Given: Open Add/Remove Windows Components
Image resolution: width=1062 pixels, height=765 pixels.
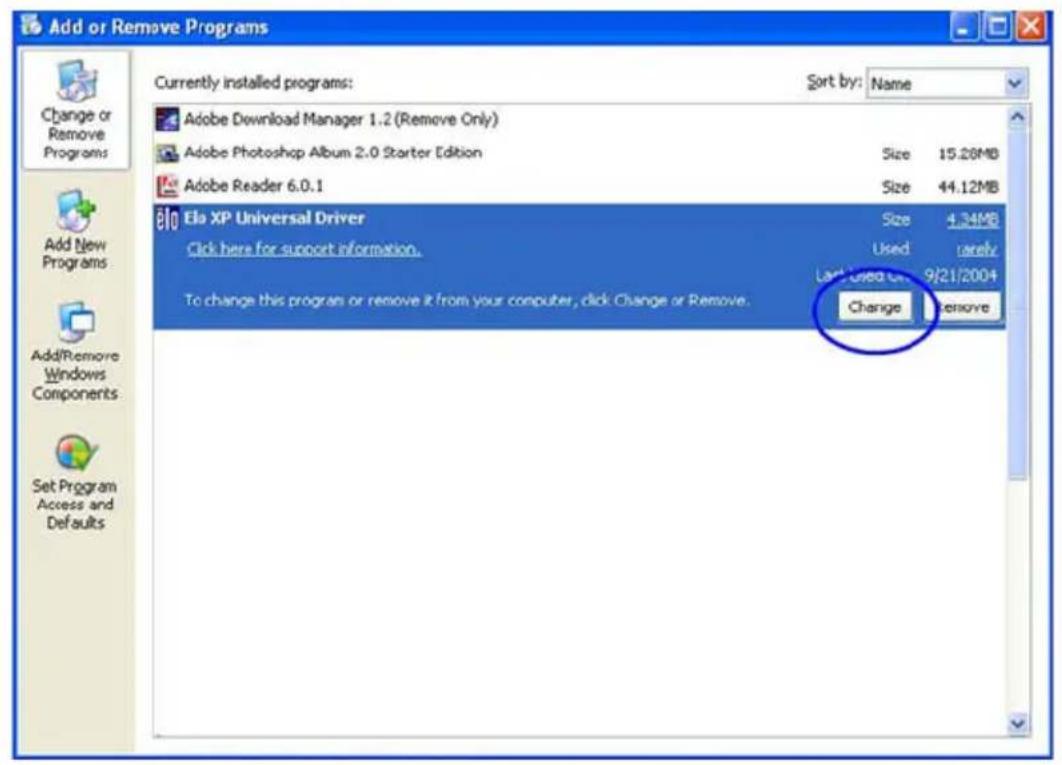Looking at the screenshot, I should (x=75, y=351).
